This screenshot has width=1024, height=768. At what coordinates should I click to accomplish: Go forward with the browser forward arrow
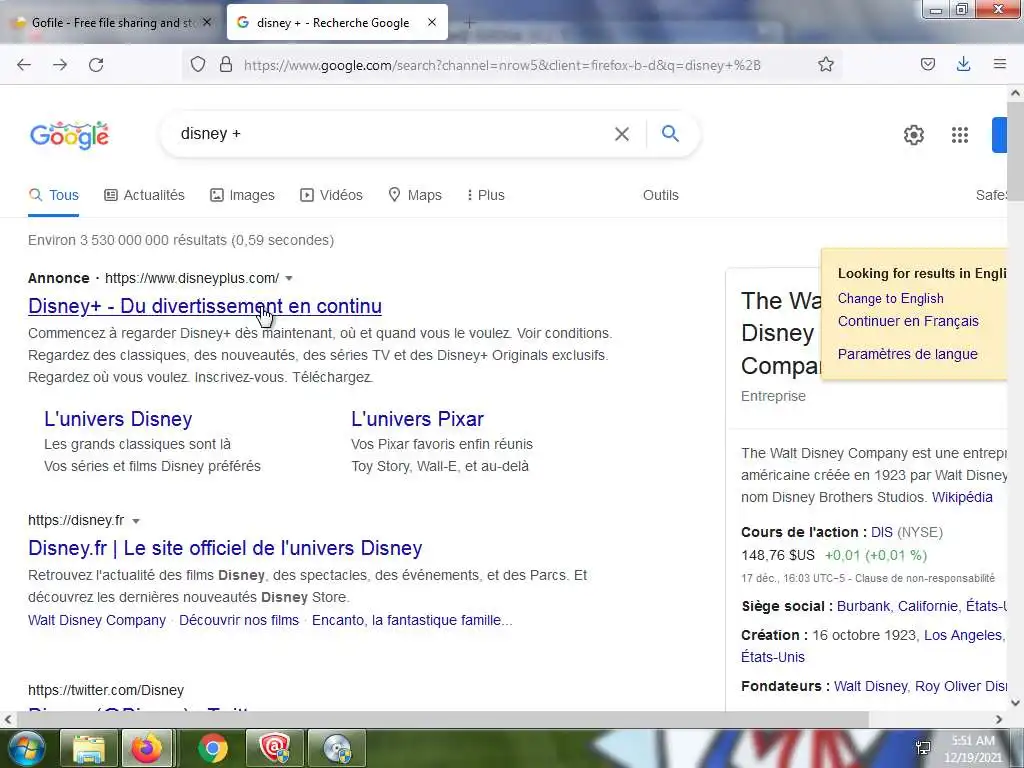click(x=60, y=65)
